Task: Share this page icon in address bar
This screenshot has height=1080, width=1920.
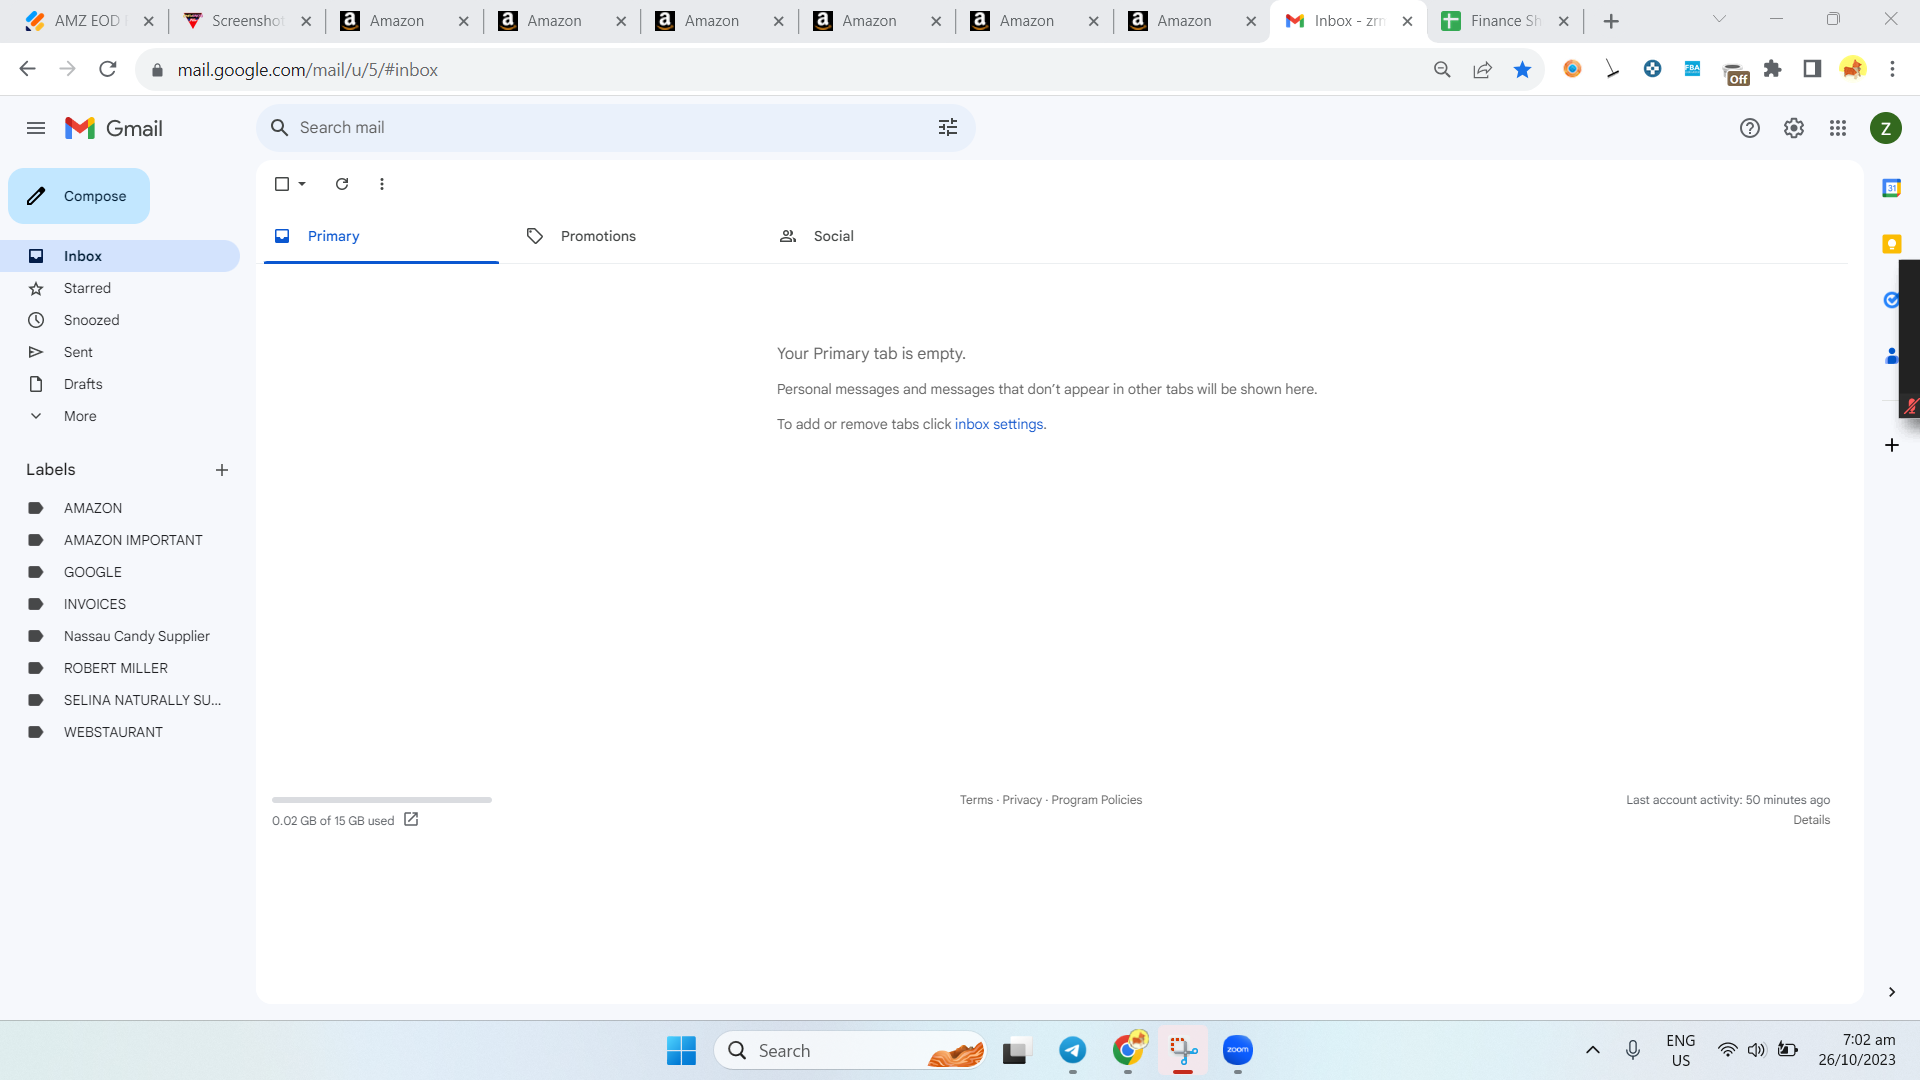Action: point(1483,70)
